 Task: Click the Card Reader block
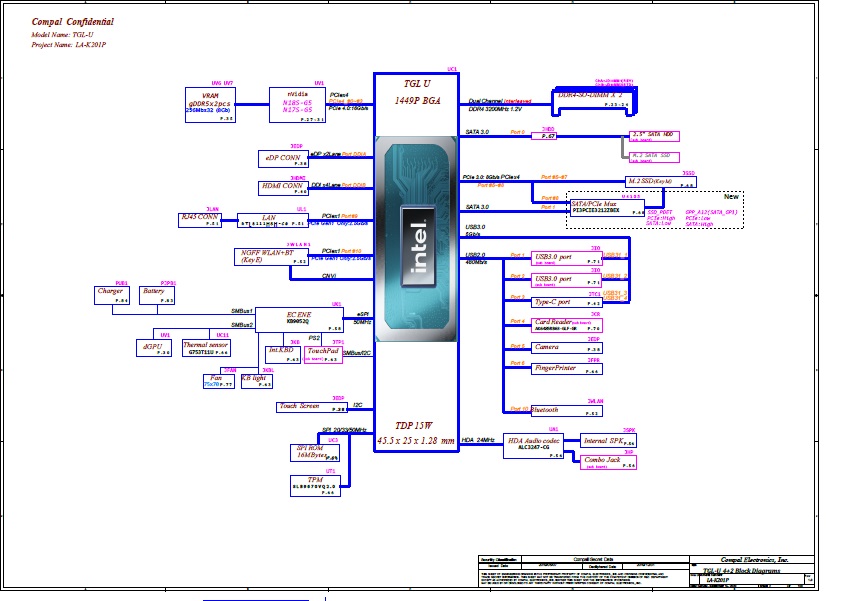[x=567, y=325]
